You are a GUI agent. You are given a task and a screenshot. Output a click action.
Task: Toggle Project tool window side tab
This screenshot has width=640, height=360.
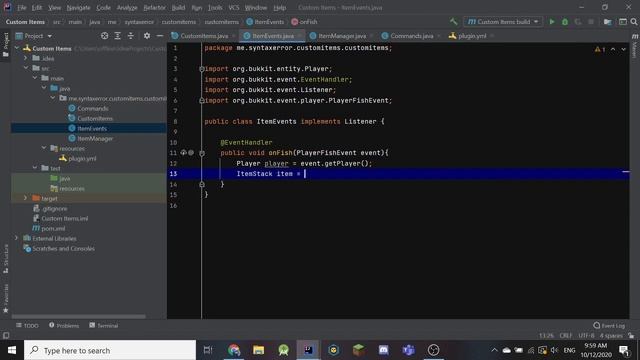click(x=6, y=44)
